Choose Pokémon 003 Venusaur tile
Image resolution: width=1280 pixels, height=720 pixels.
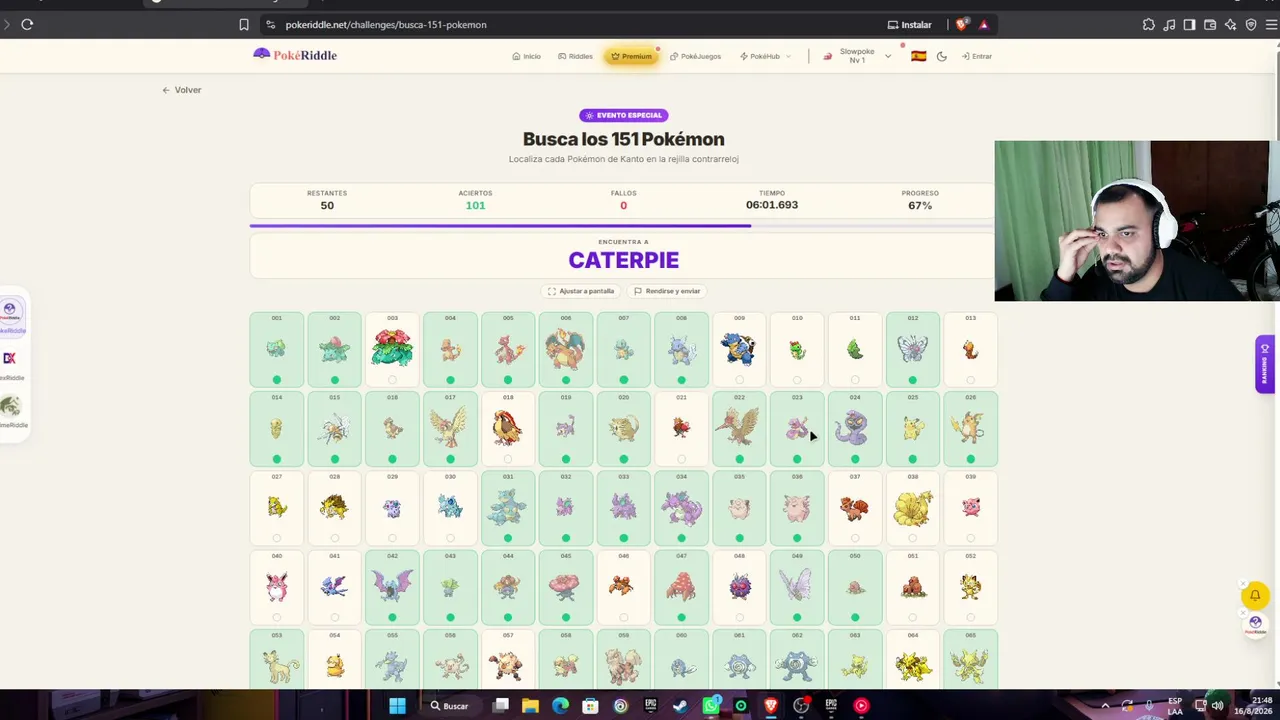[x=392, y=349]
